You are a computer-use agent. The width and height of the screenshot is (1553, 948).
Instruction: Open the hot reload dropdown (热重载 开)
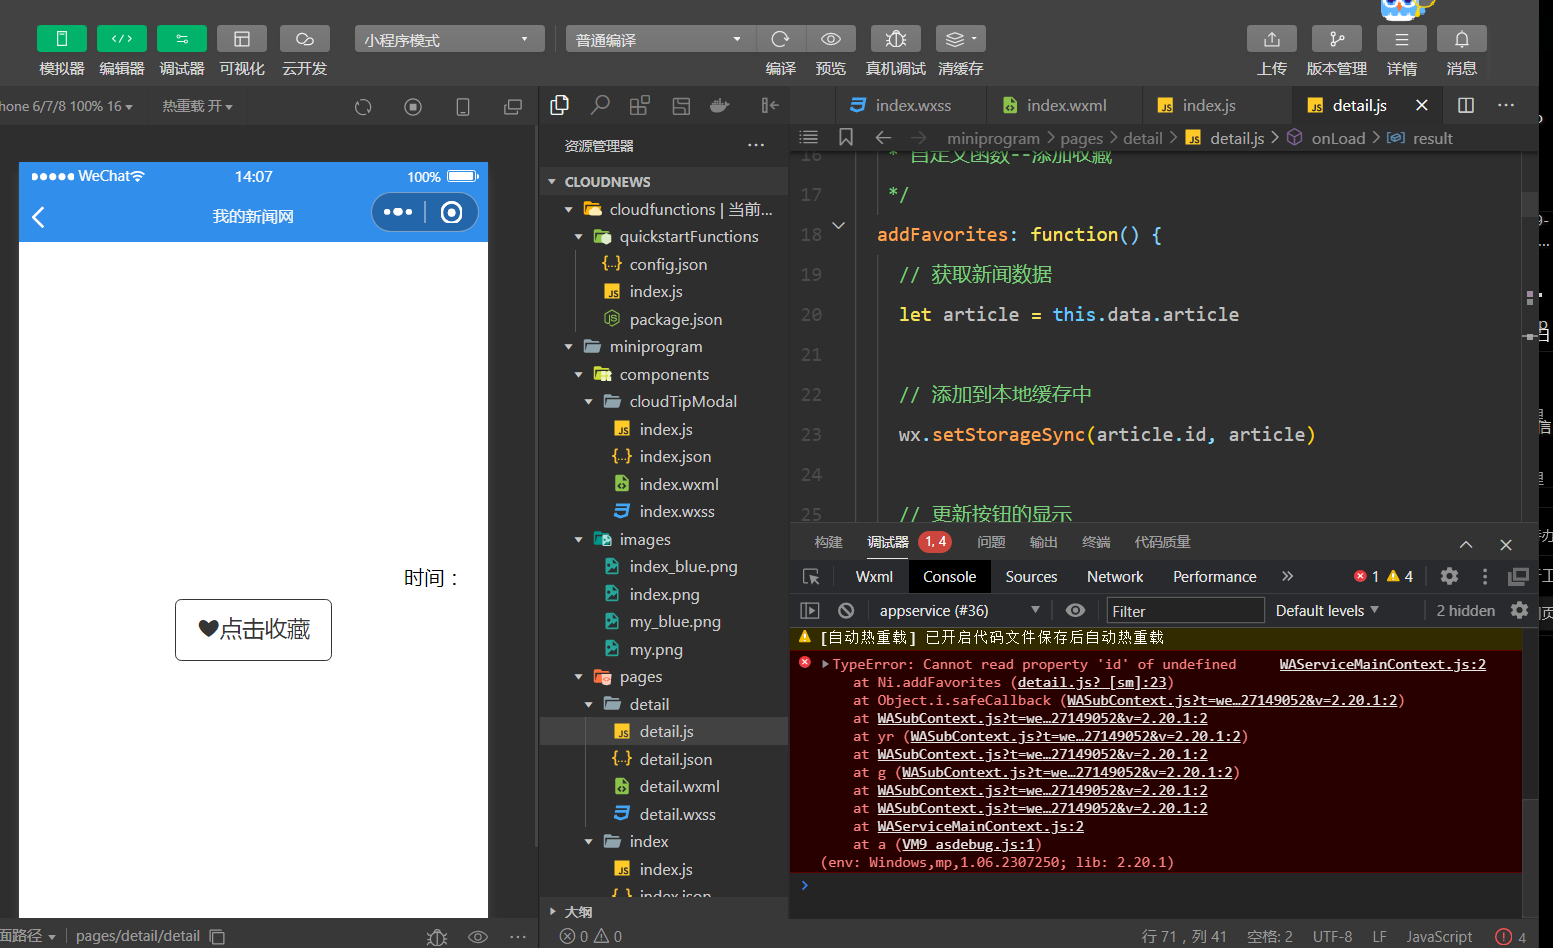click(197, 106)
